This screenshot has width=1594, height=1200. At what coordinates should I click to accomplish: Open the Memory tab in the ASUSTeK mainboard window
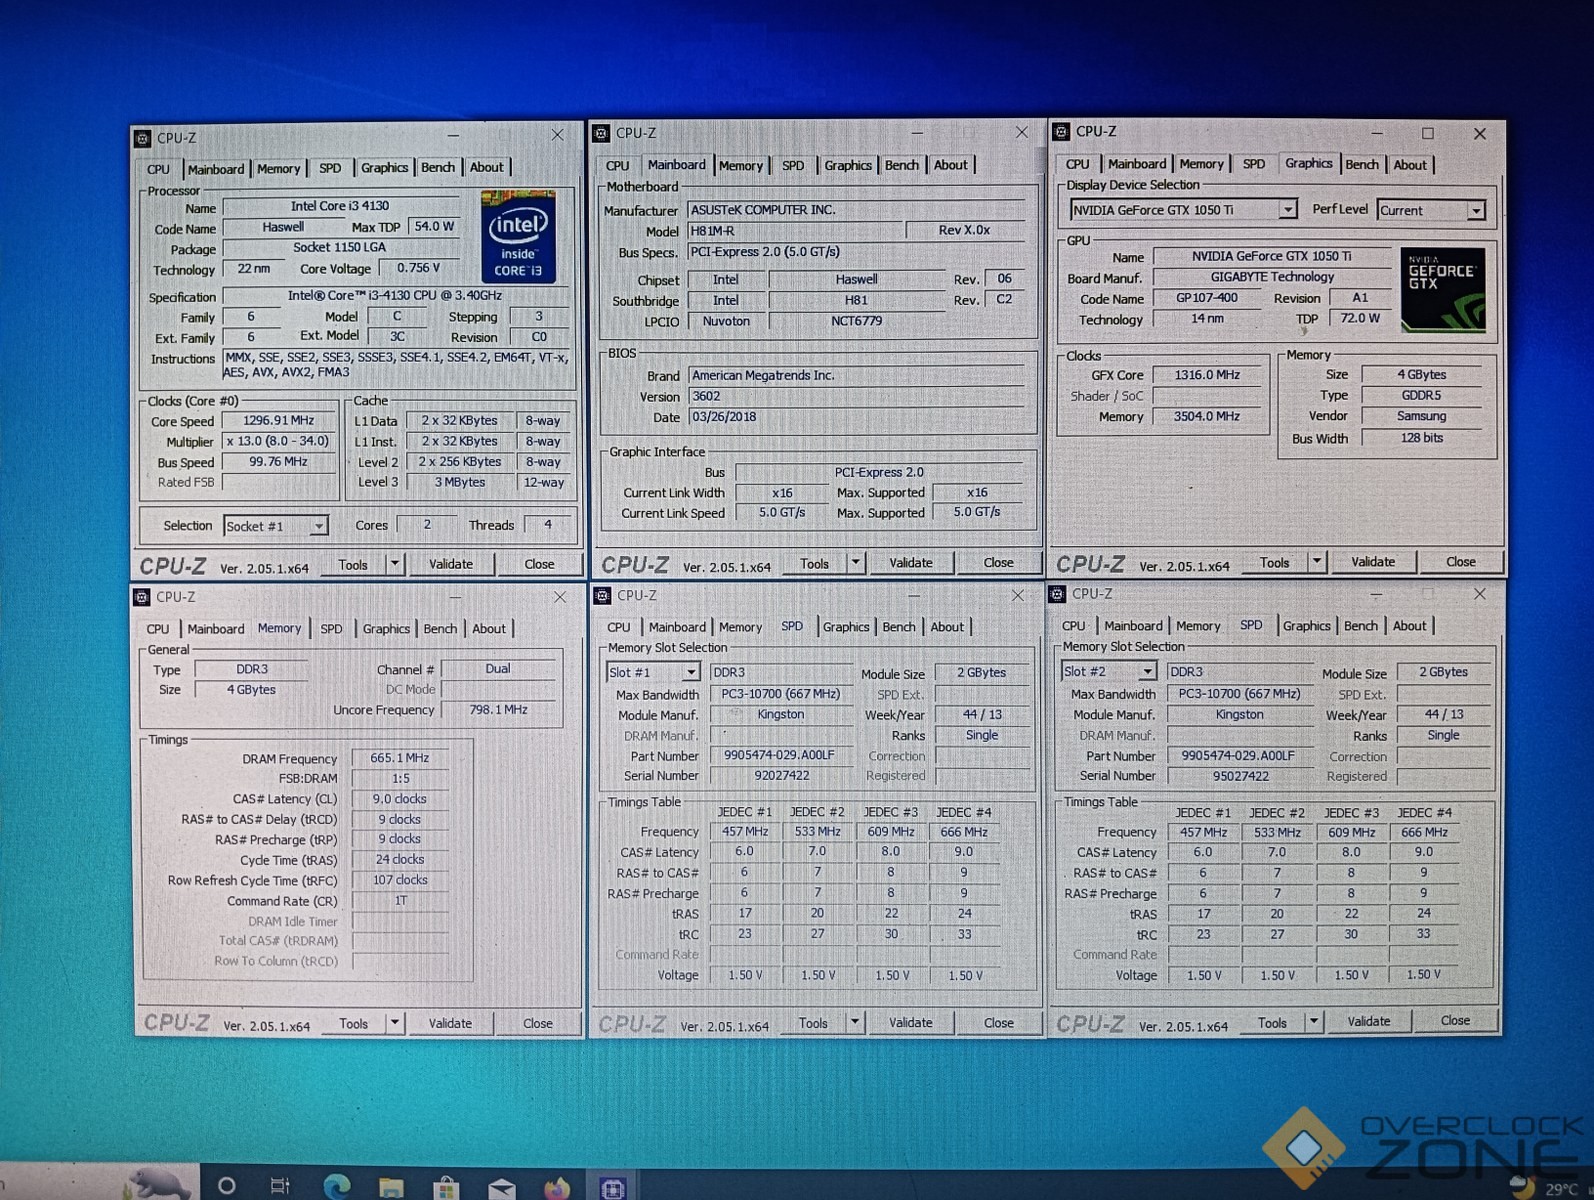click(741, 165)
